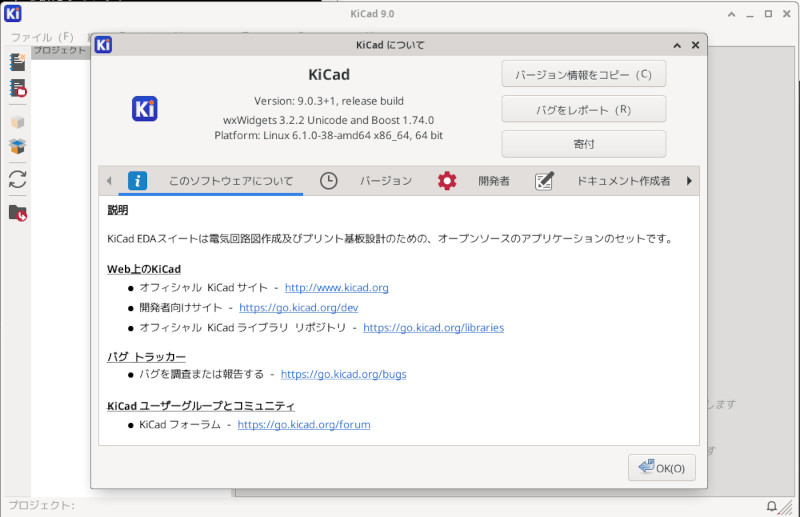Image resolution: width=800 pixels, height=517 pixels.
Task: Click the KiCad icon in main window title bar
Action: click(12, 13)
